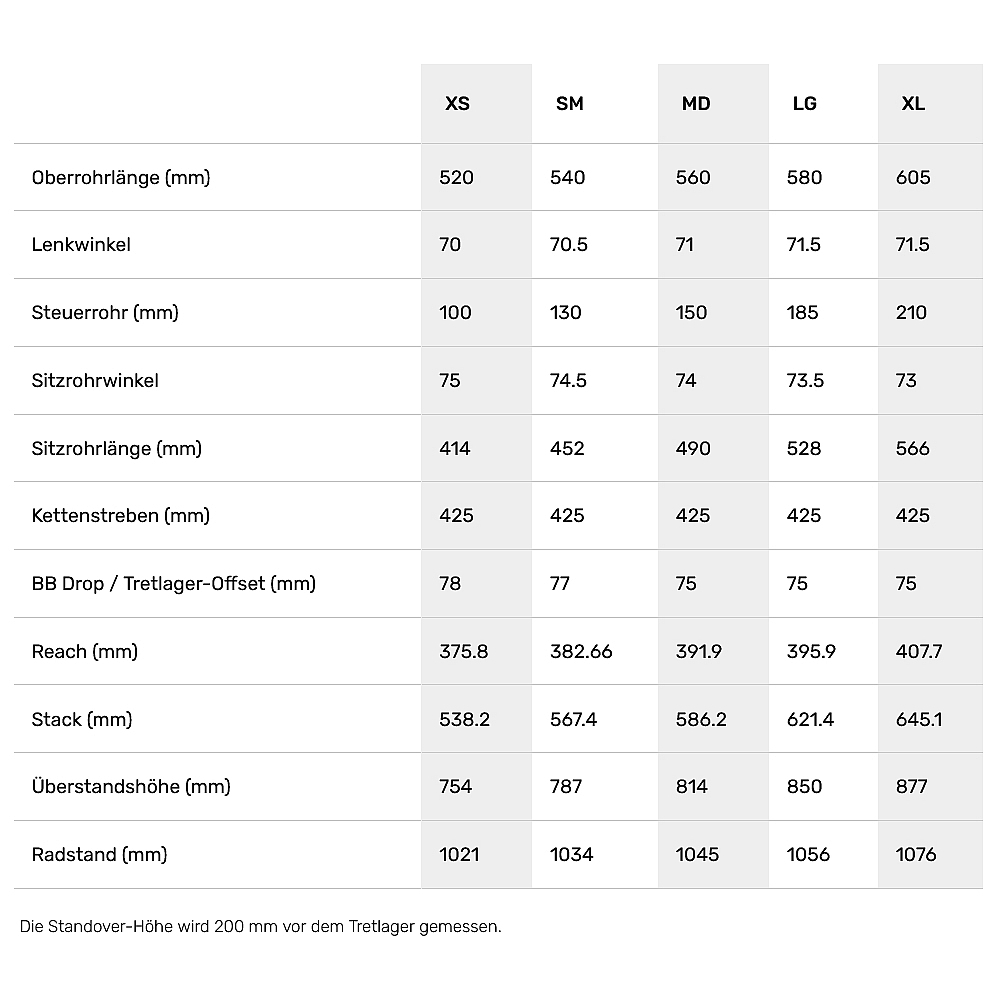Viewport: 1000px width, 1000px height.
Task: Select the Sitzrohrwinkel row label
Action: (x=95, y=381)
